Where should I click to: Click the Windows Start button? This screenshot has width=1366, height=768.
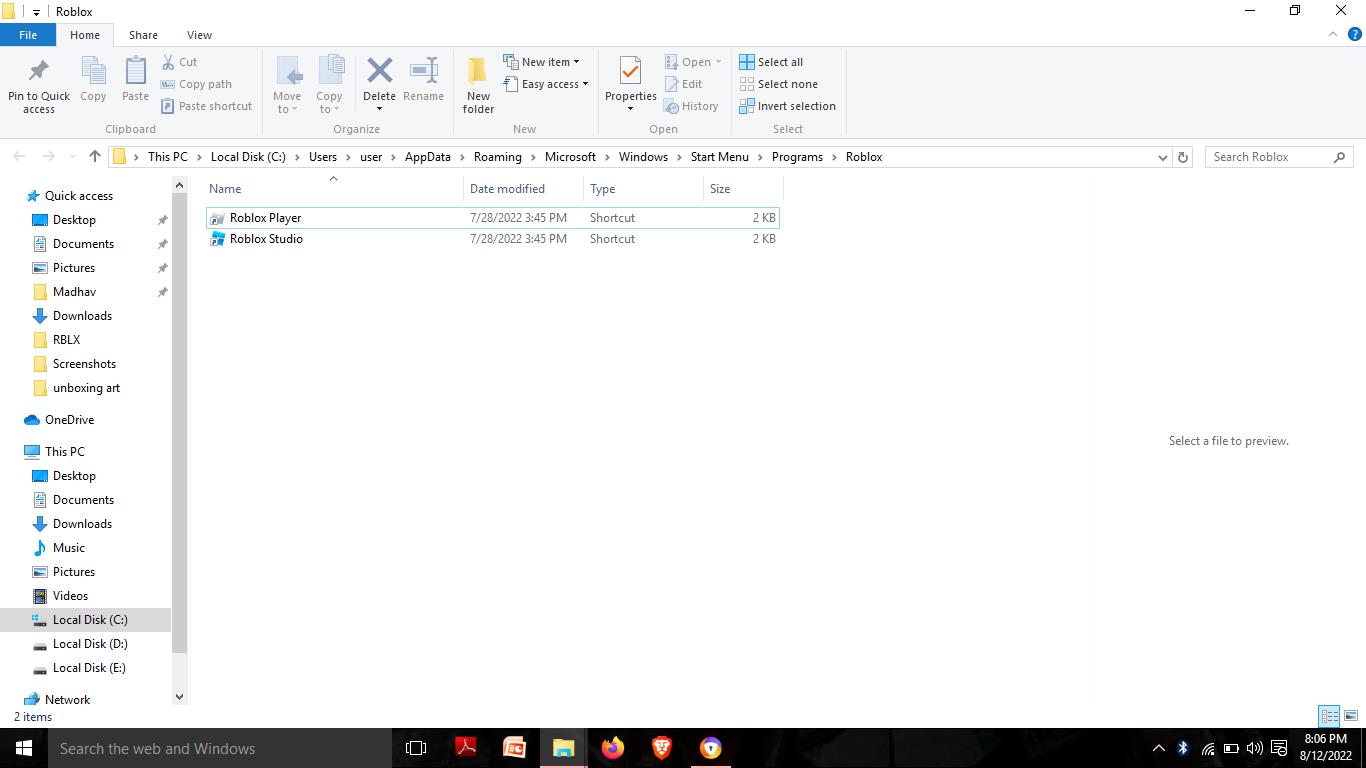pos(24,748)
